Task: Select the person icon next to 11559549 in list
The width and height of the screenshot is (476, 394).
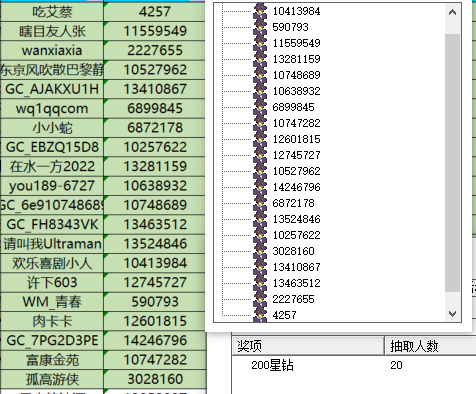Action: pos(260,43)
